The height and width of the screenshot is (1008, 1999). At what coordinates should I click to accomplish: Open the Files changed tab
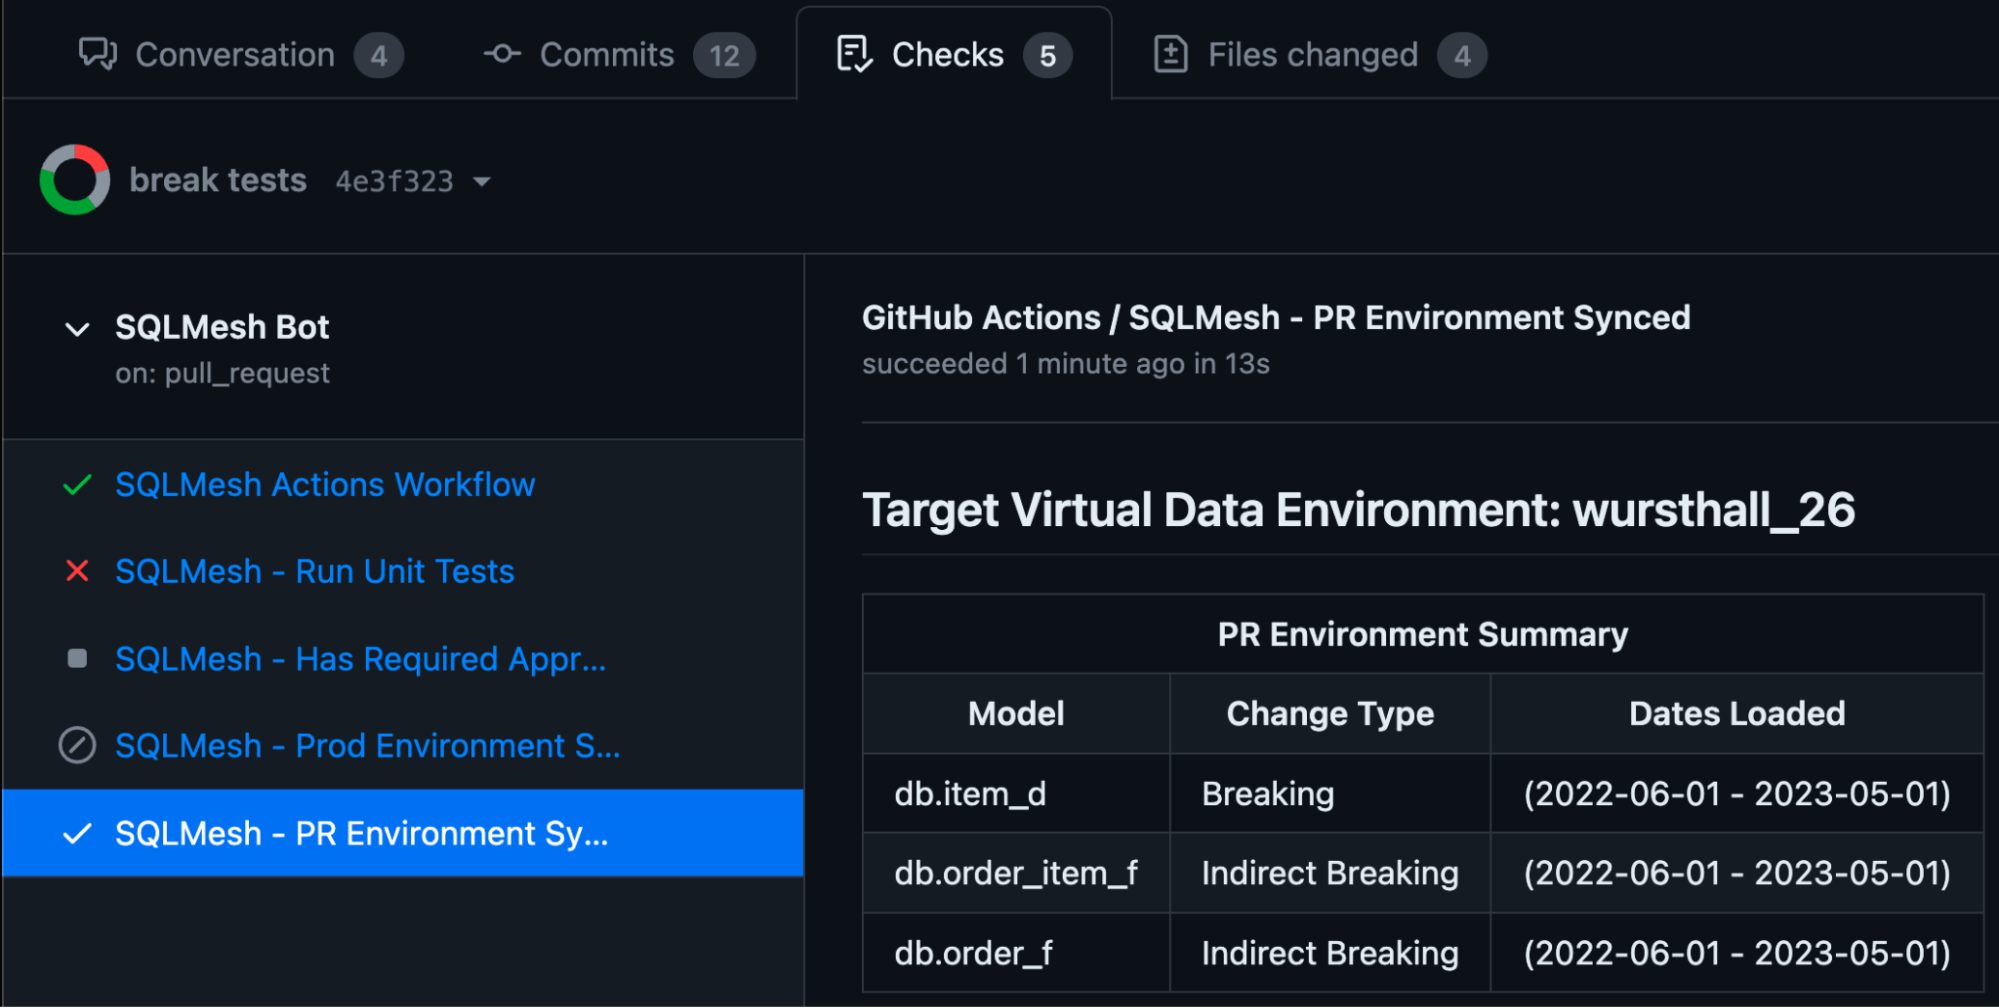pyautogui.click(x=1320, y=55)
